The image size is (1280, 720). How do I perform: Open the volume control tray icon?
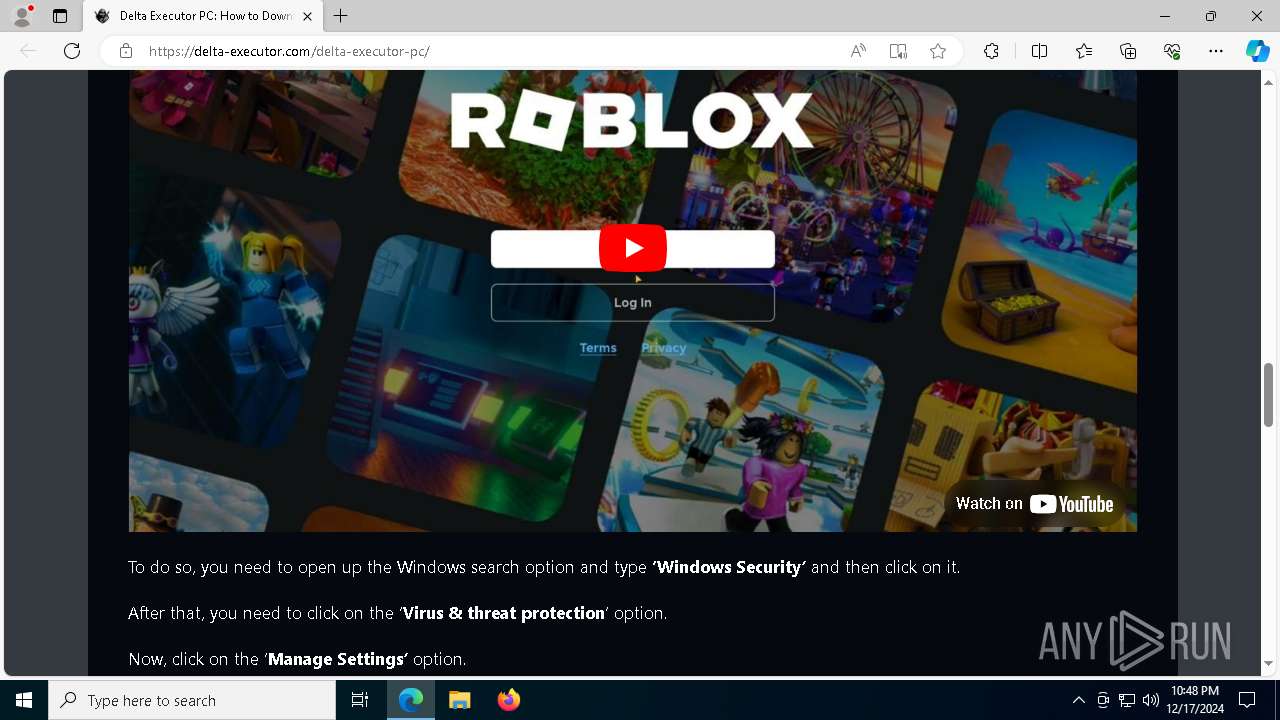click(x=1150, y=700)
